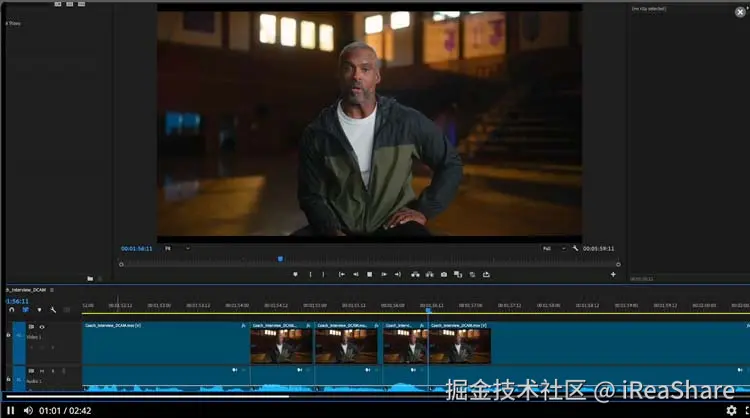Screen dimensions: 750x418
Task: Open Timeline Display Settings wrench
Action: click(53, 310)
